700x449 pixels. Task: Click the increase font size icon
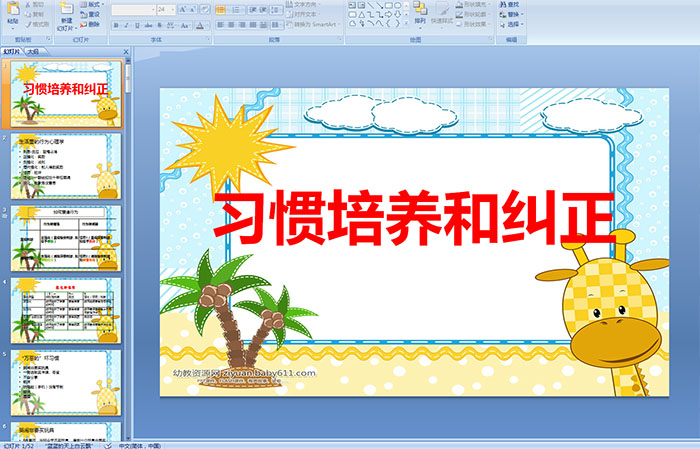click(x=183, y=9)
